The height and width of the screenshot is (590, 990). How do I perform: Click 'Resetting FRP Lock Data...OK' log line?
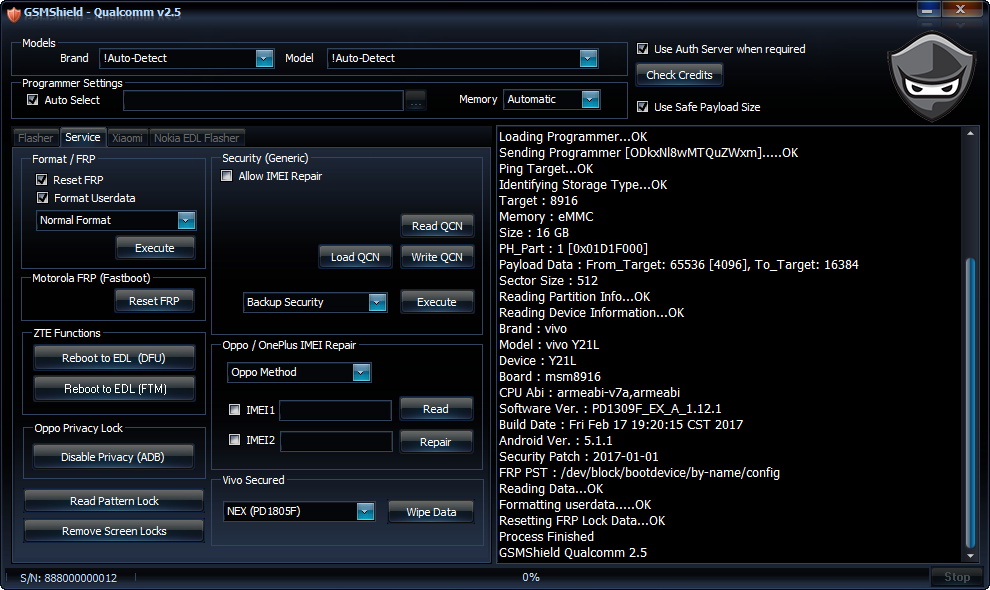point(581,521)
